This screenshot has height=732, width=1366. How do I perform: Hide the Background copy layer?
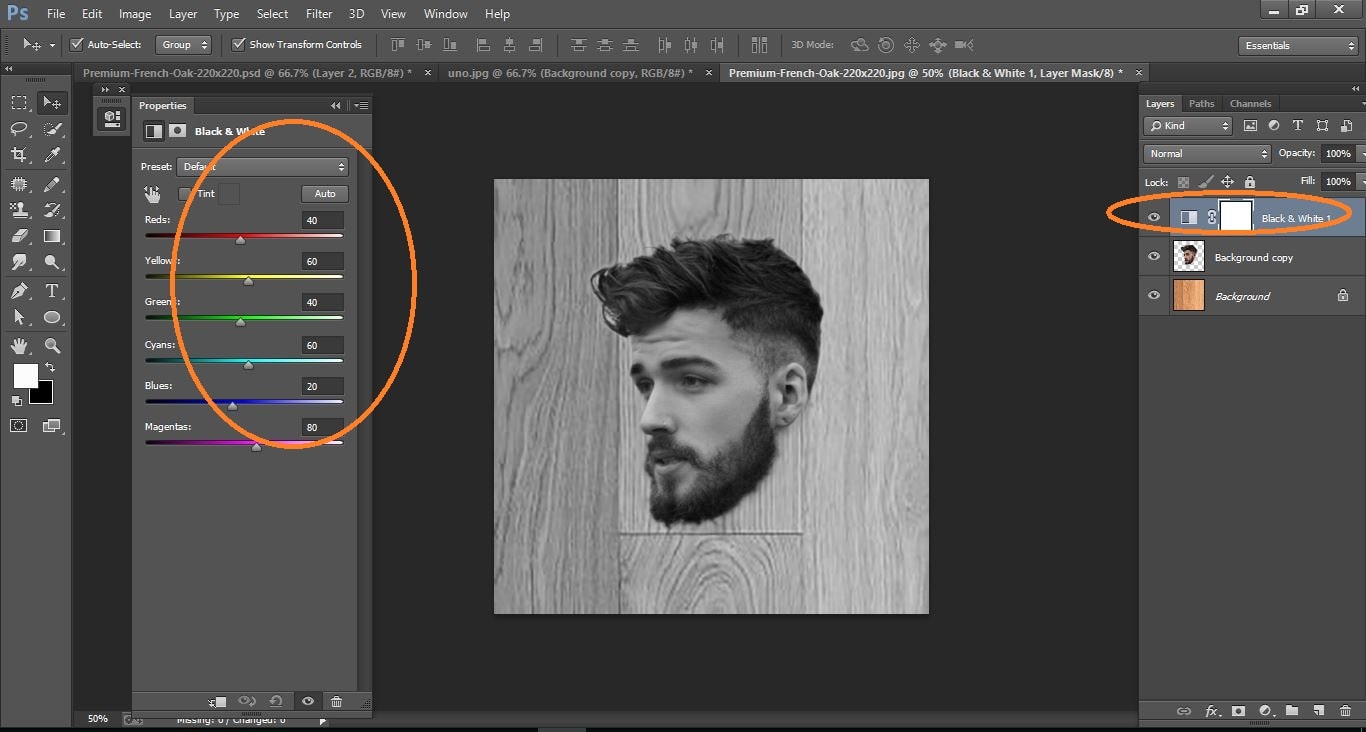click(x=1154, y=257)
